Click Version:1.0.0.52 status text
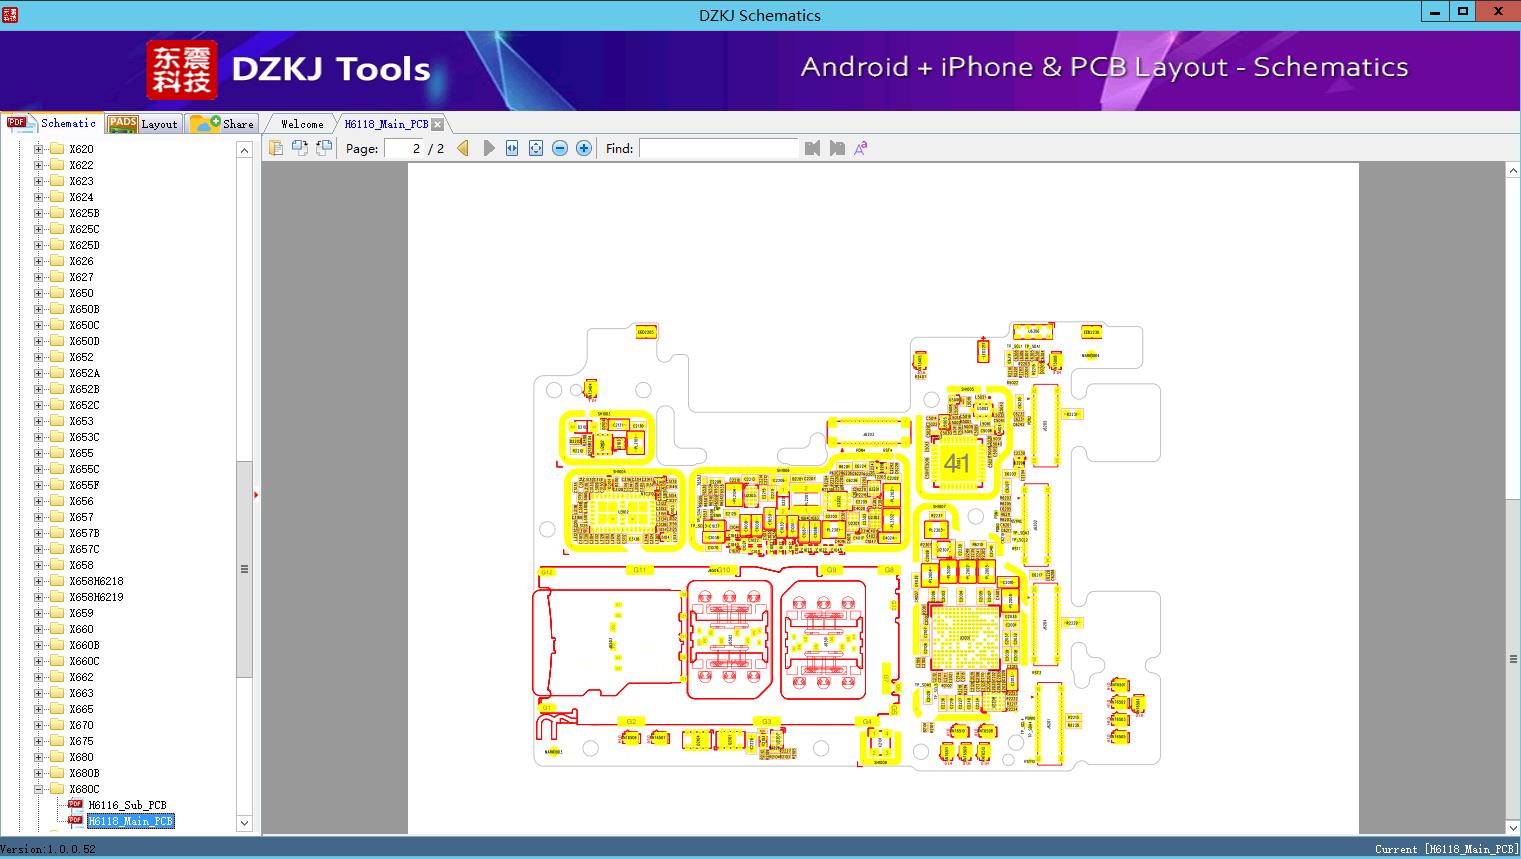 [x=48, y=849]
